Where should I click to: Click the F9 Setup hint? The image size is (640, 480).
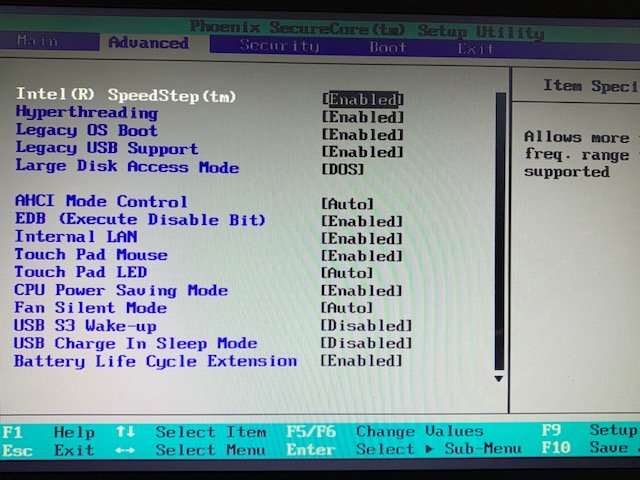click(590, 430)
